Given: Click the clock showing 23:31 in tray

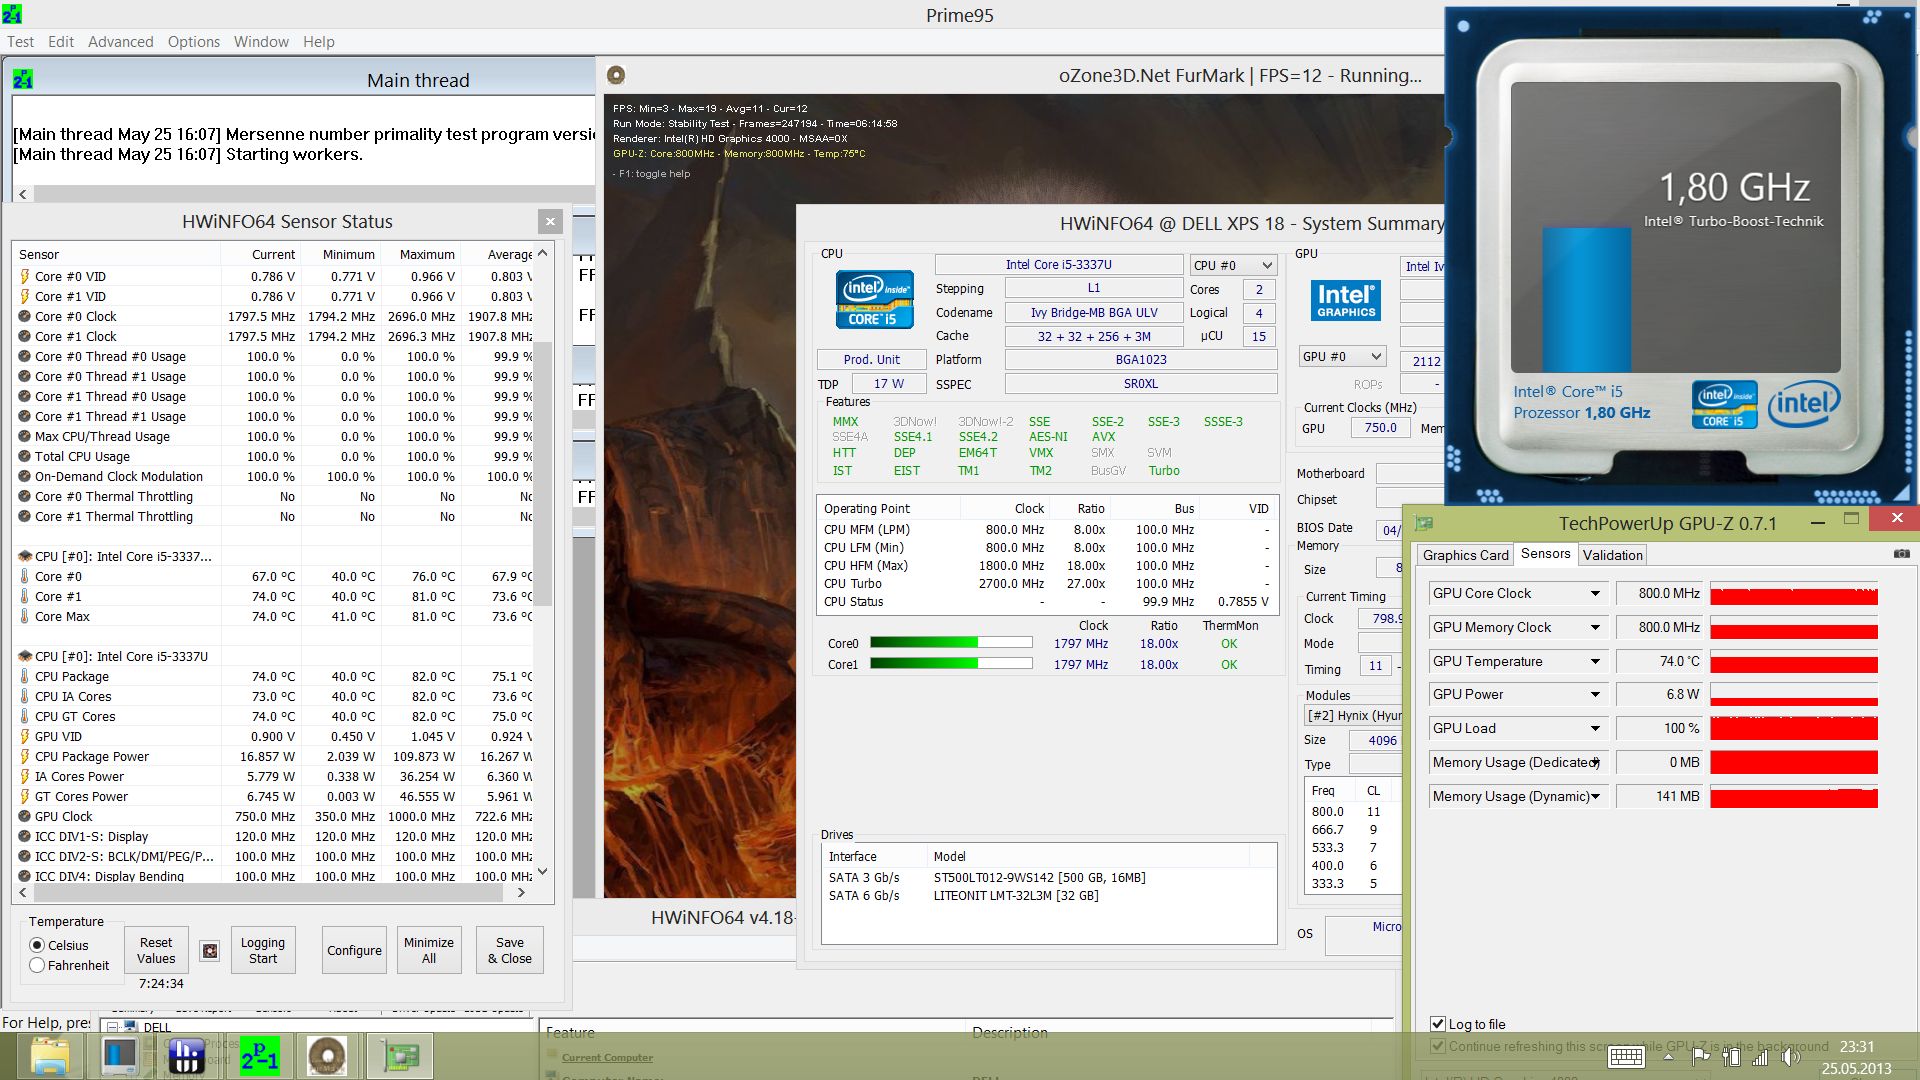Looking at the screenshot, I should pyautogui.click(x=1856, y=1046).
